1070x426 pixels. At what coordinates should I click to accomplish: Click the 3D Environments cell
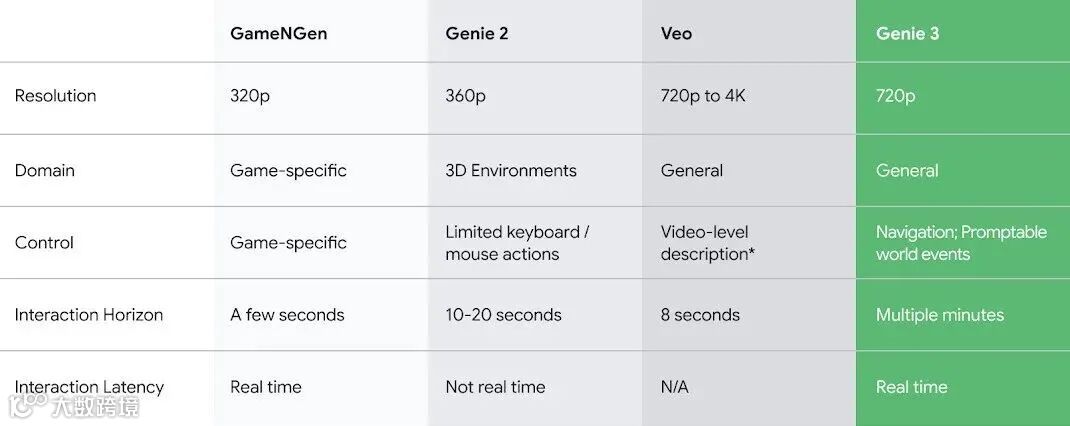point(511,170)
